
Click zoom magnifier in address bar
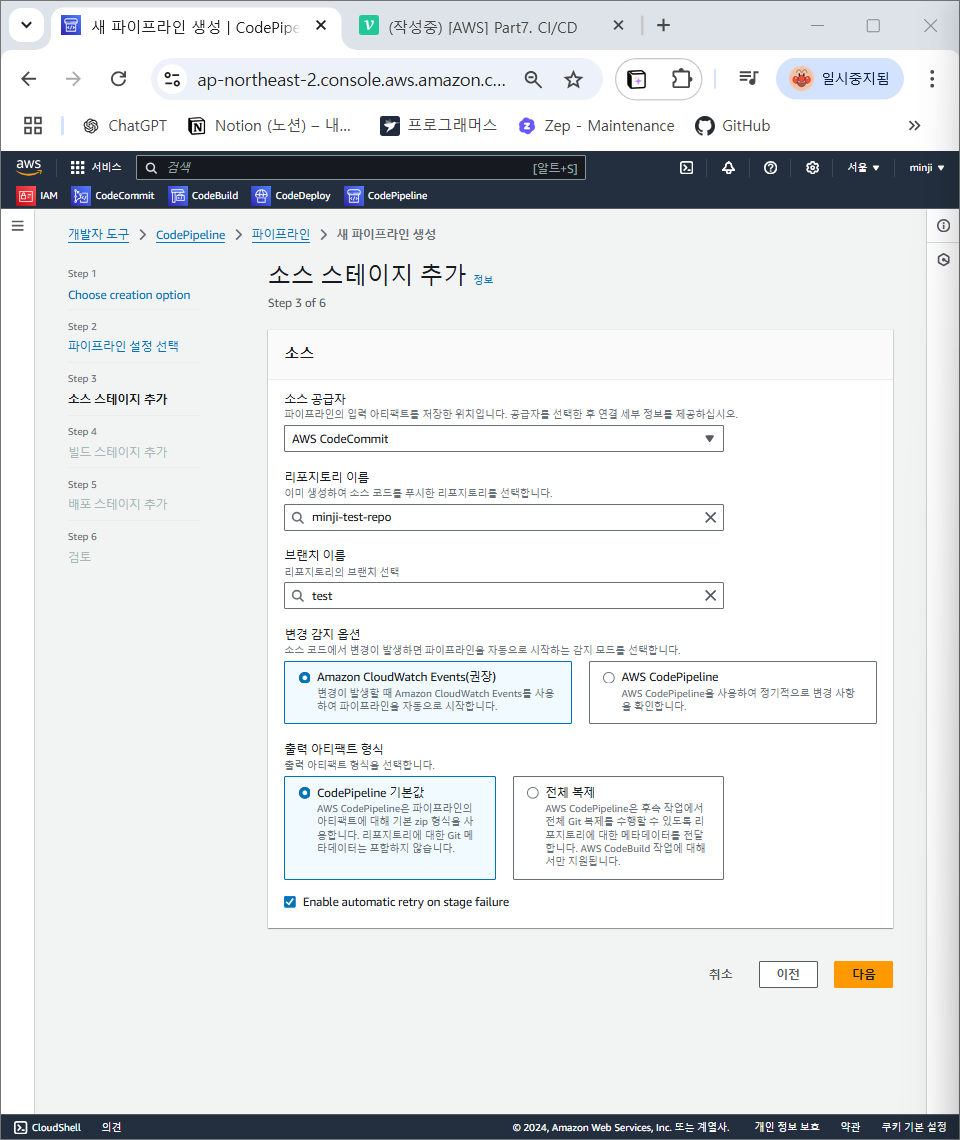pos(533,79)
